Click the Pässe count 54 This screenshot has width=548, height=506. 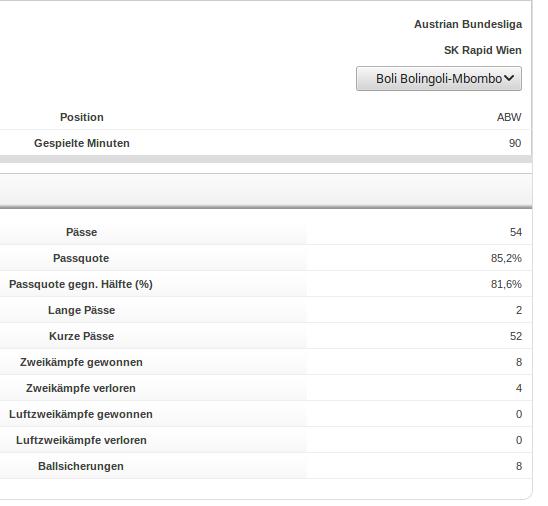[x=516, y=232]
